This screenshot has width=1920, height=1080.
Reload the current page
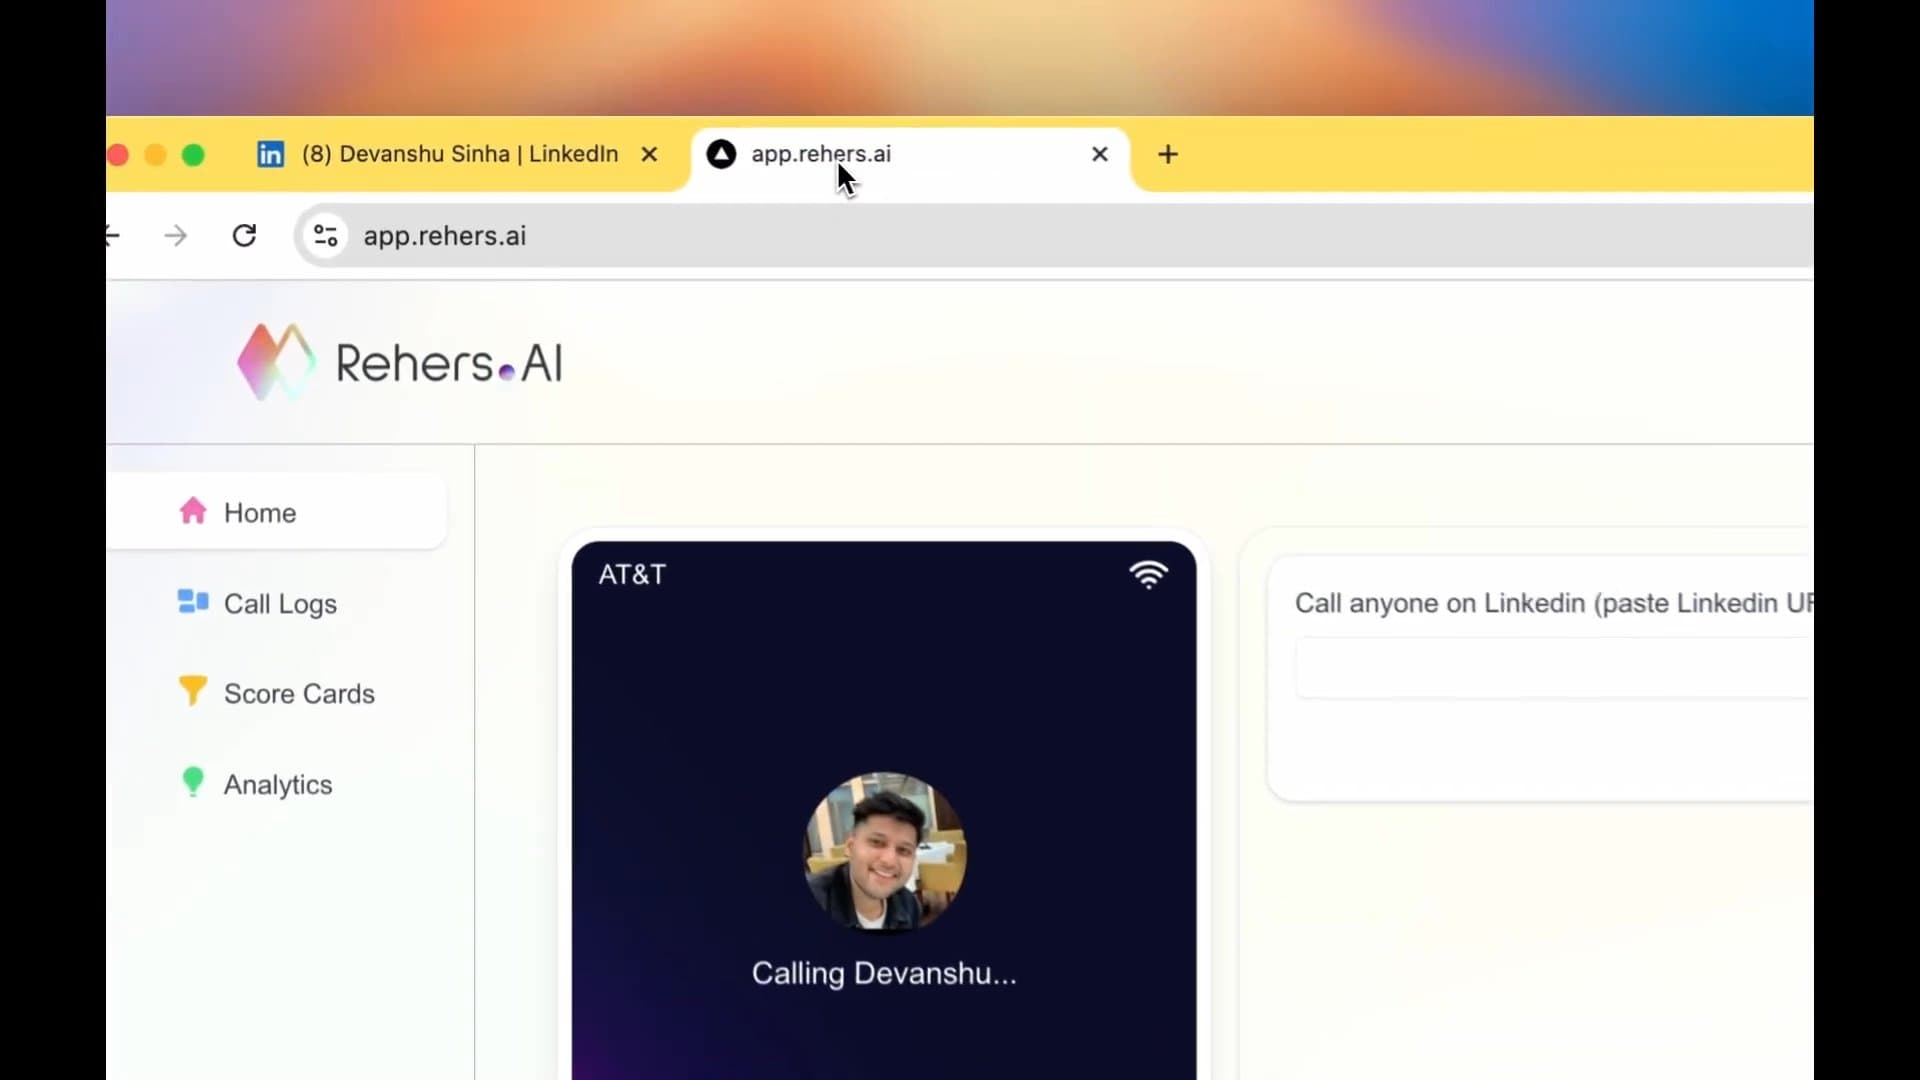pyautogui.click(x=244, y=235)
